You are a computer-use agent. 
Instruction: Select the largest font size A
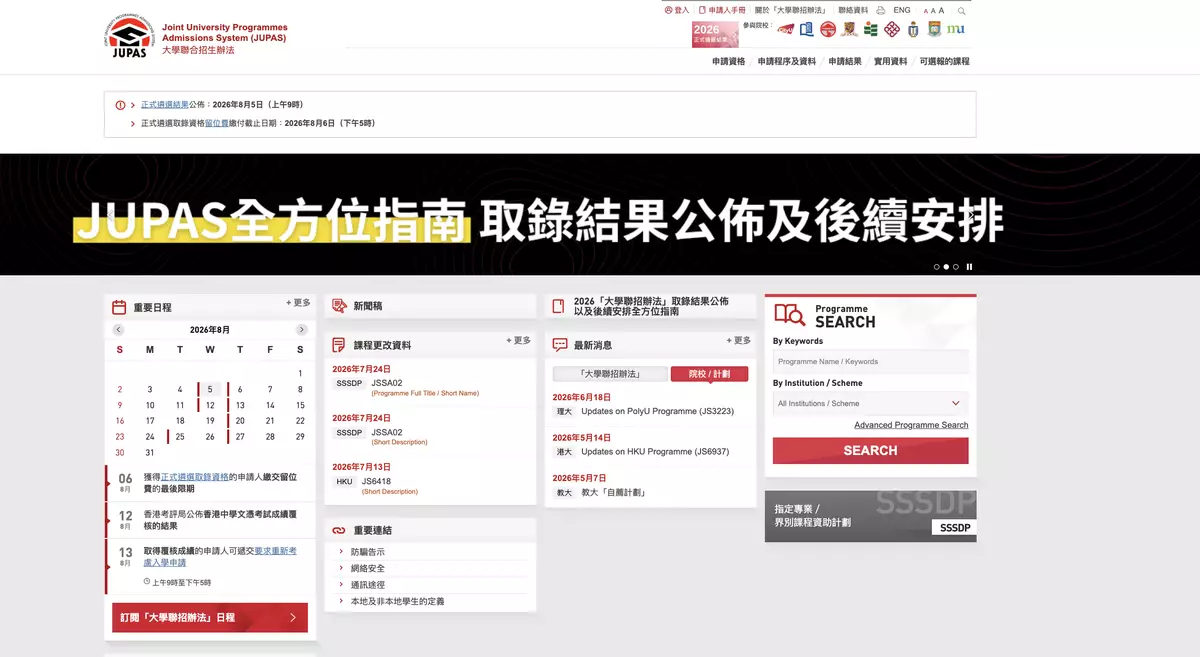(x=941, y=10)
